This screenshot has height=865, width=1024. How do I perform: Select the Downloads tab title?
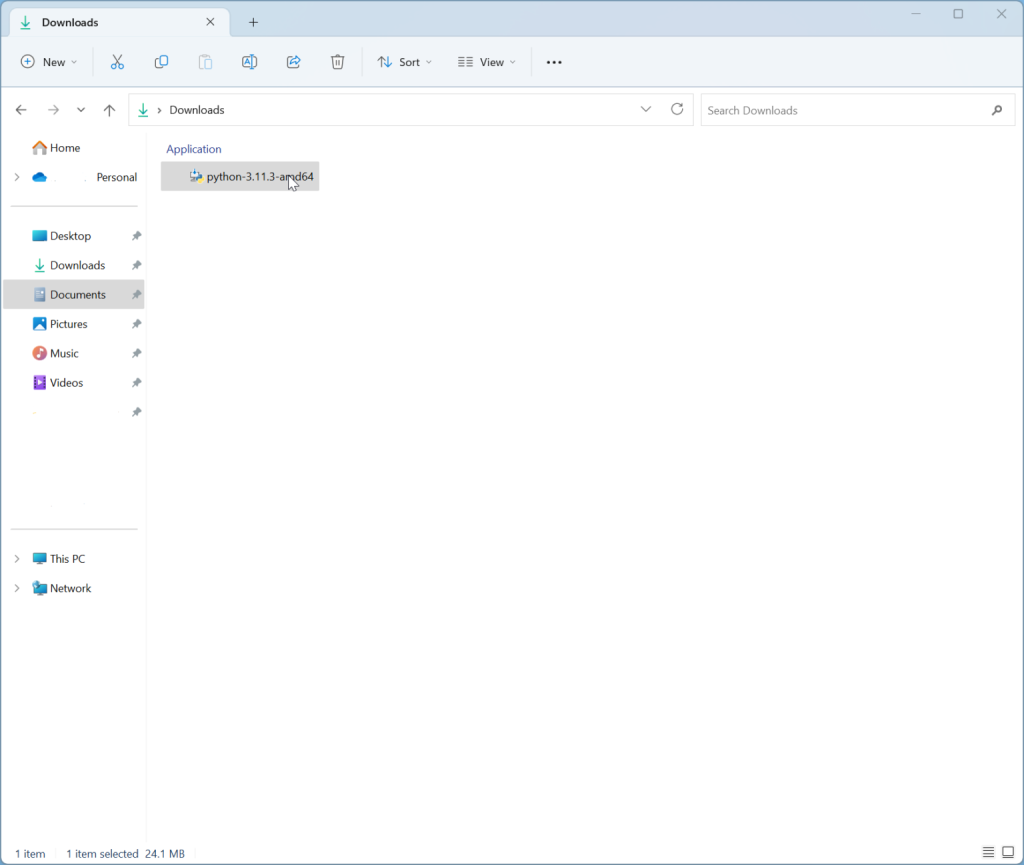(x=70, y=22)
